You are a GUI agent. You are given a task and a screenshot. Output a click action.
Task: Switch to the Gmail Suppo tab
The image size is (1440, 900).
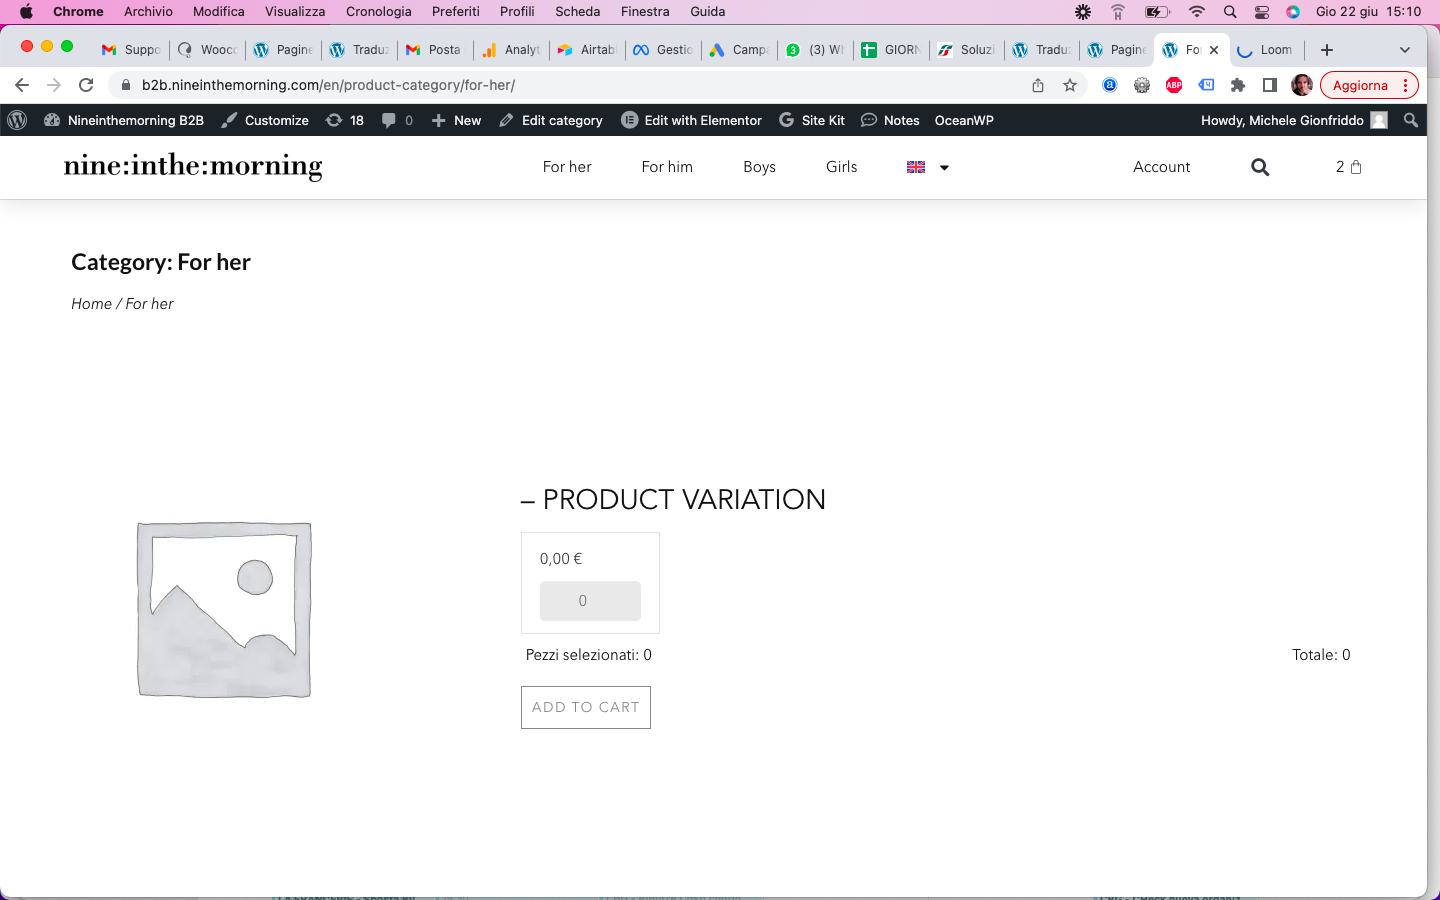[x=131, y=50]
